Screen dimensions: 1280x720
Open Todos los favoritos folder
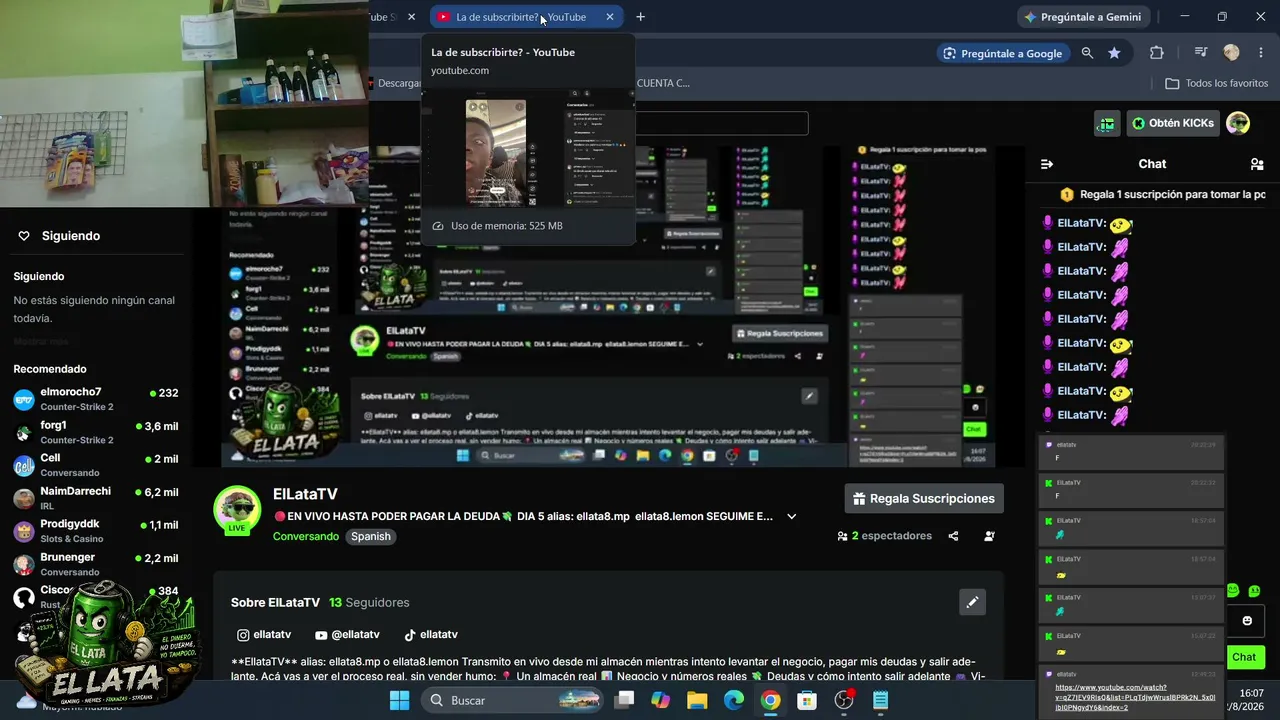click(1216, 83)
